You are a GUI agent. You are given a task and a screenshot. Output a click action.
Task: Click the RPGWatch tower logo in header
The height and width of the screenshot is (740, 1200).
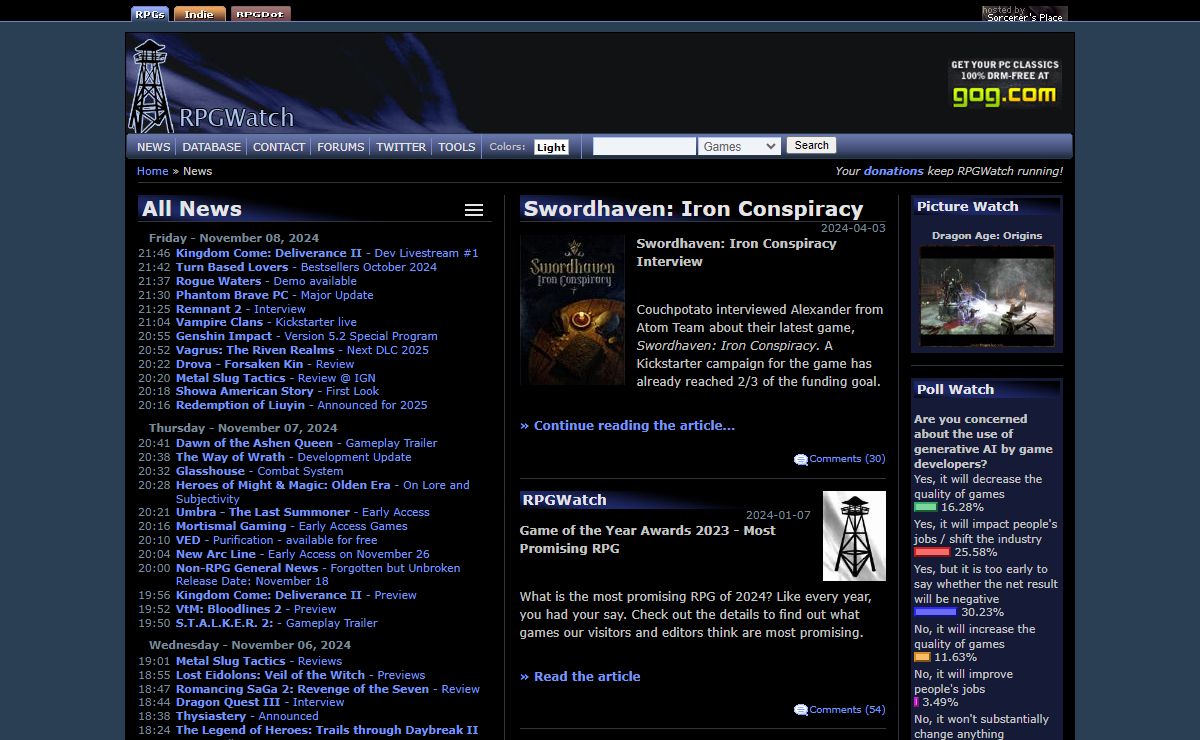(x=149, y=85)
